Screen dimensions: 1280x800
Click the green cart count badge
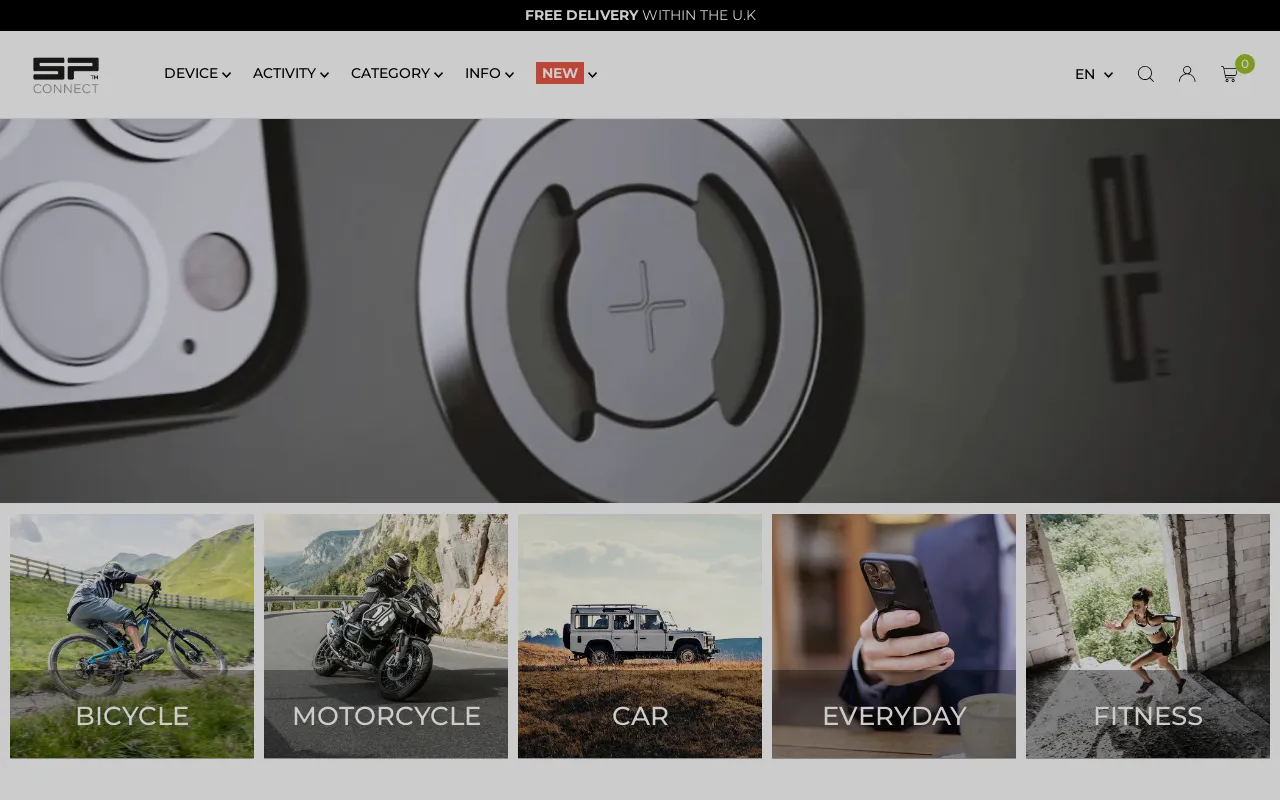click(x=1245, y=64)
